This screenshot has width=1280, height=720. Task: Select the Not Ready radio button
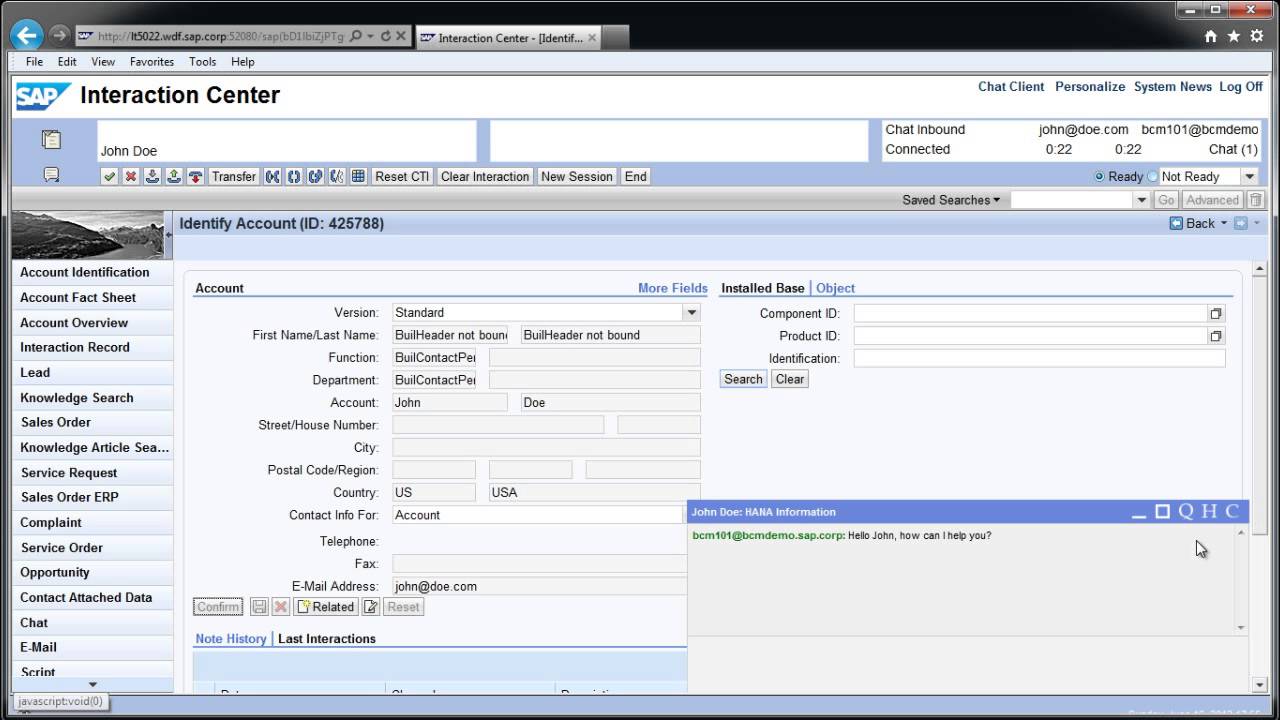pos(1152,176)
